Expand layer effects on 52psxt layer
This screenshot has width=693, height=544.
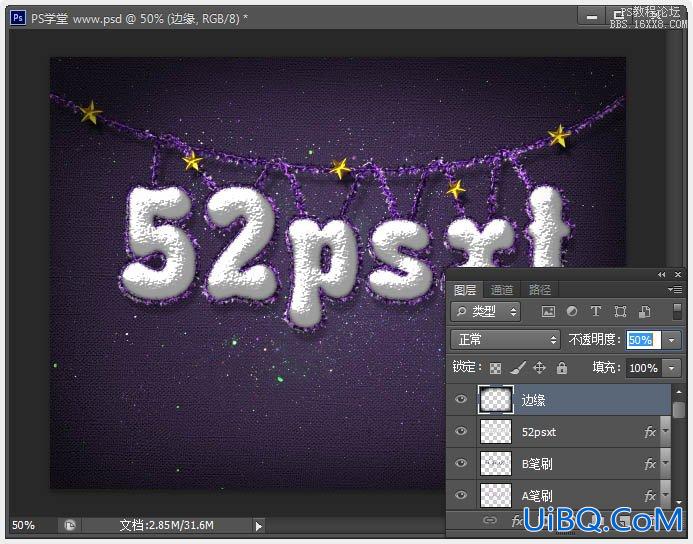click(665, 431)
